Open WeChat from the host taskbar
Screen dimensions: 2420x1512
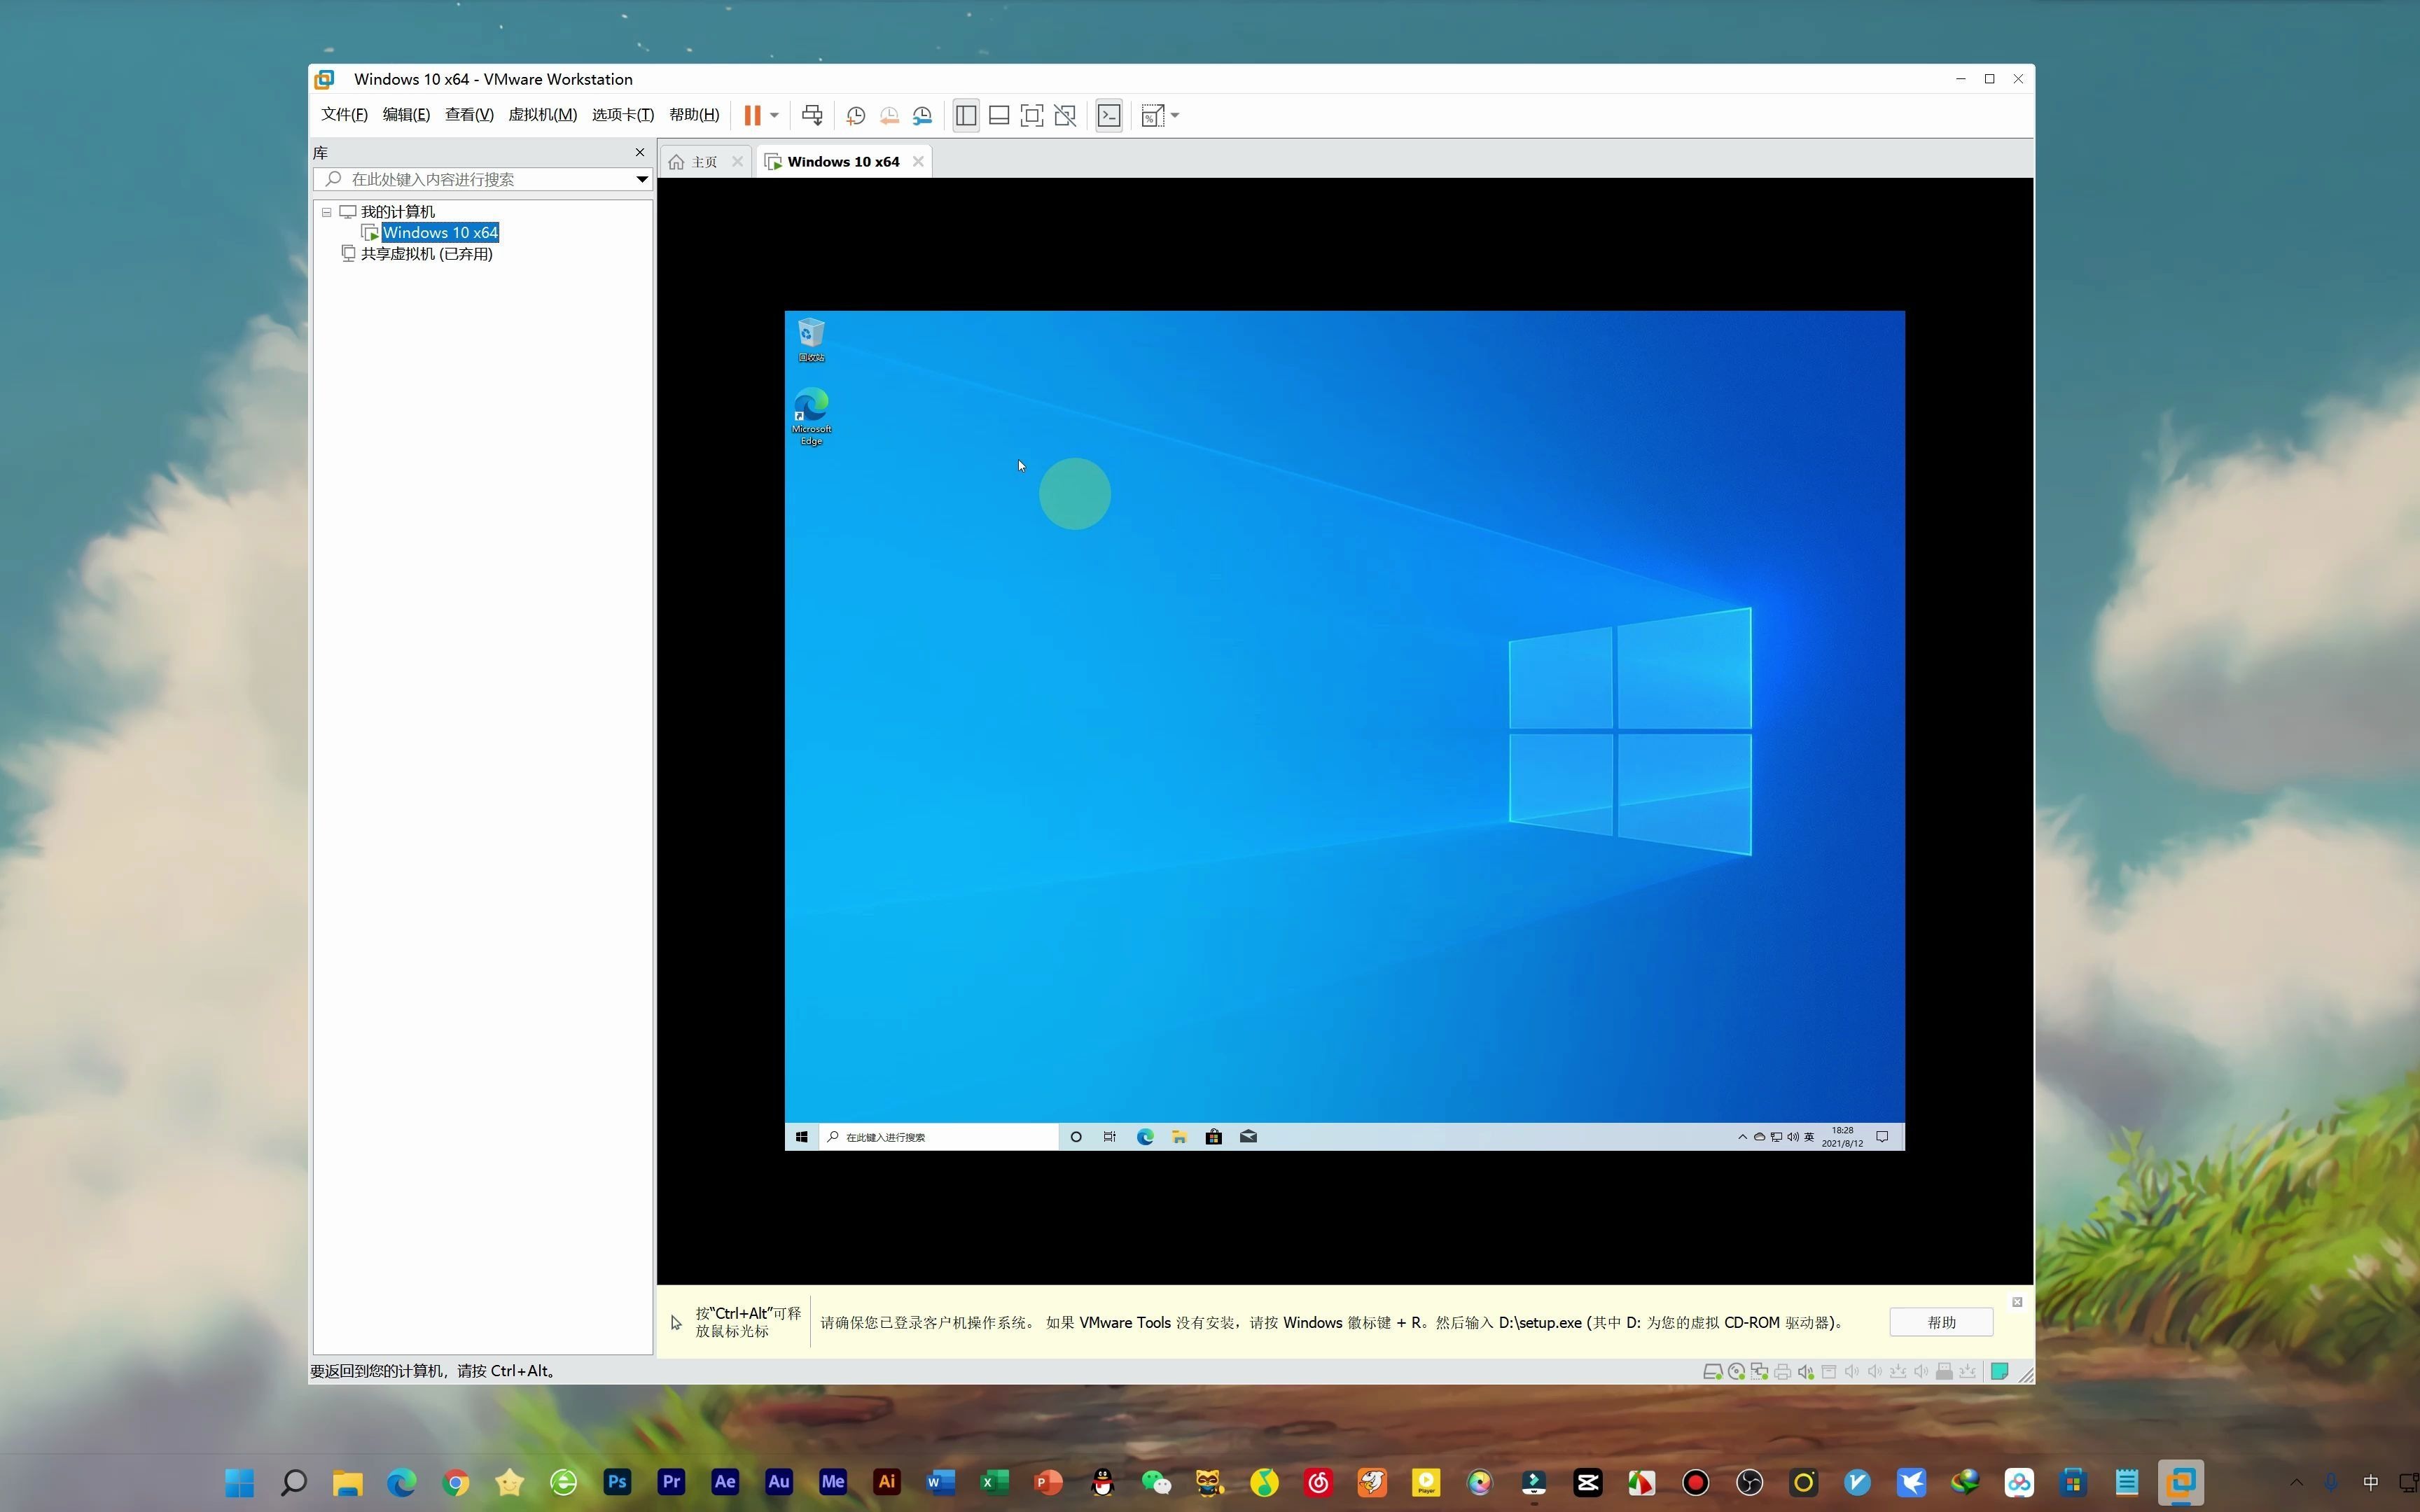coord(1156,1482)
